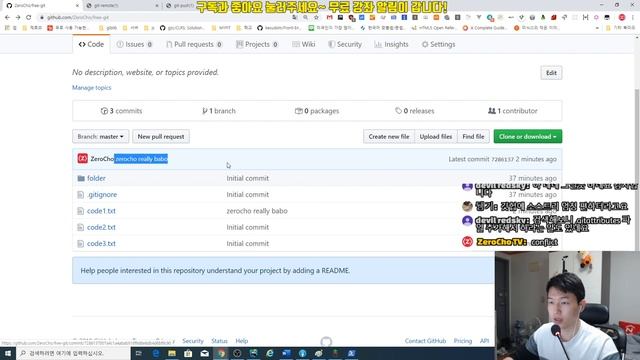
Task: Click footer Status link
Action: click(219, 341)
